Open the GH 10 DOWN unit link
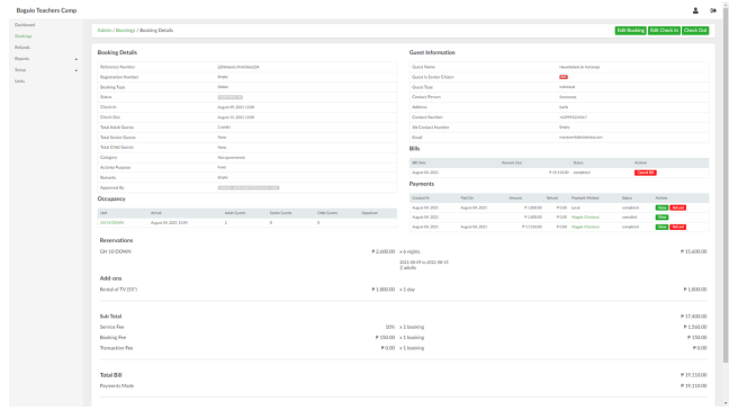The width and height of the screenshot is (734, 419). [x=111, y=223]
